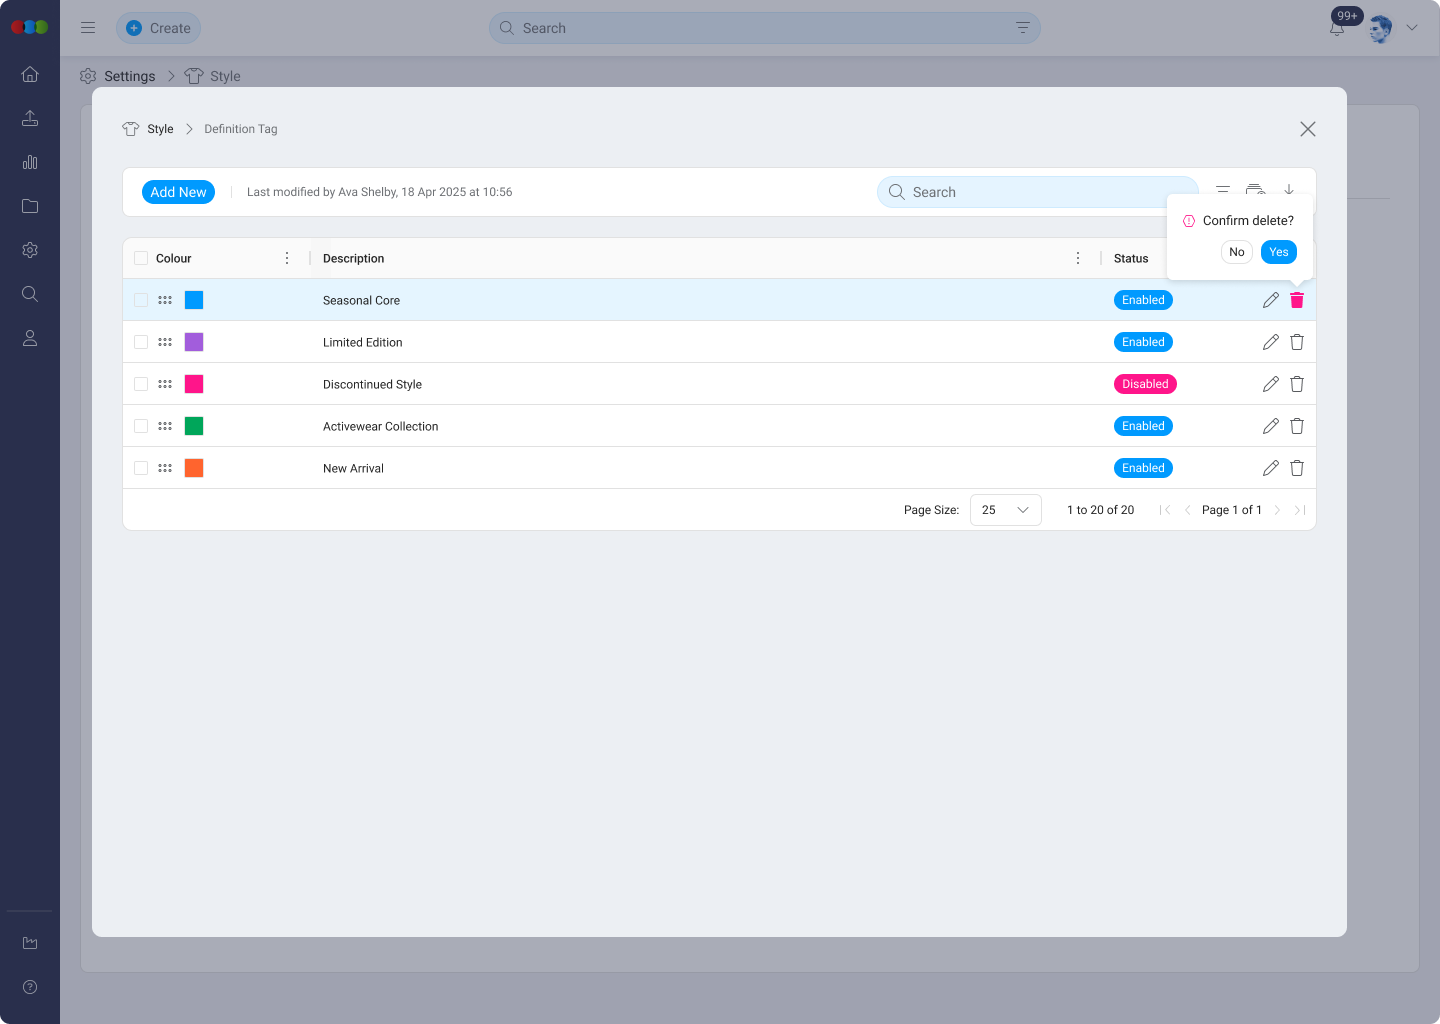Edit the New Arrival tag with pencil icon
The width and height of the screenshot is (1440, 1024).
coord(1270,468)
